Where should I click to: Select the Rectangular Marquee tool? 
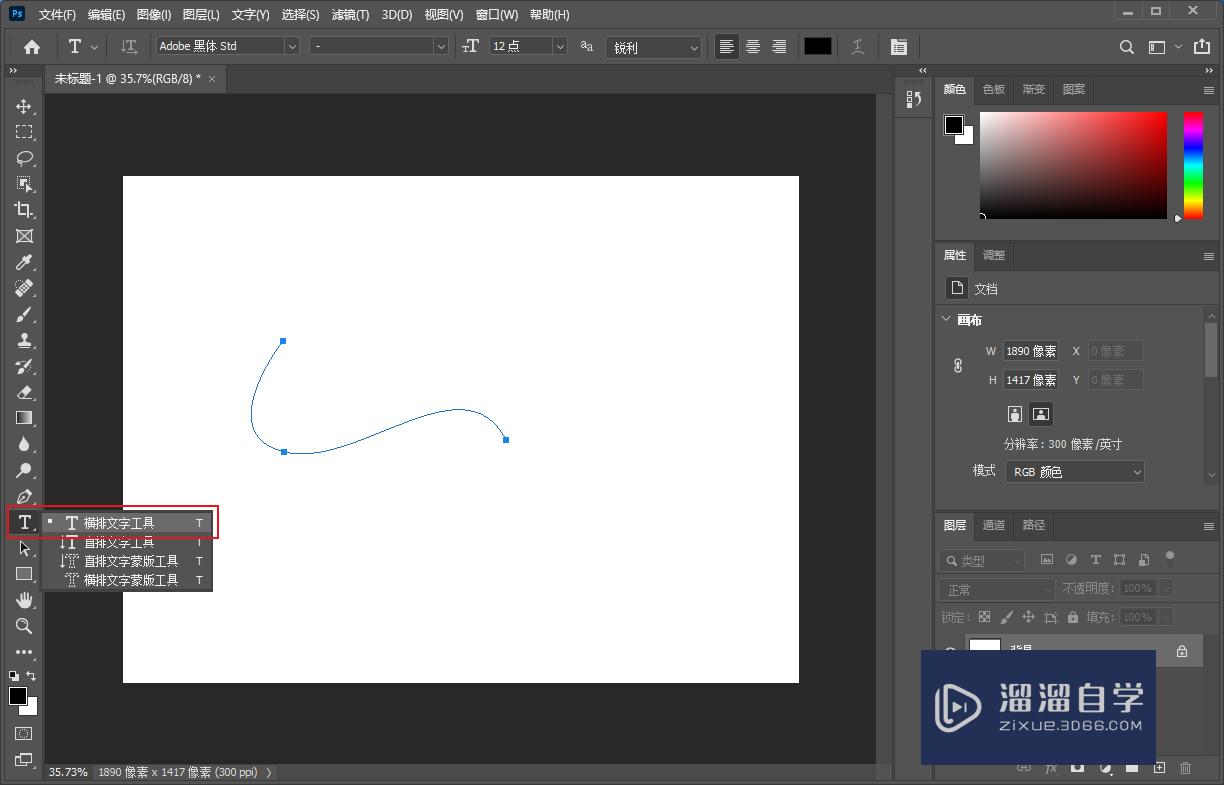coord(24,132)
